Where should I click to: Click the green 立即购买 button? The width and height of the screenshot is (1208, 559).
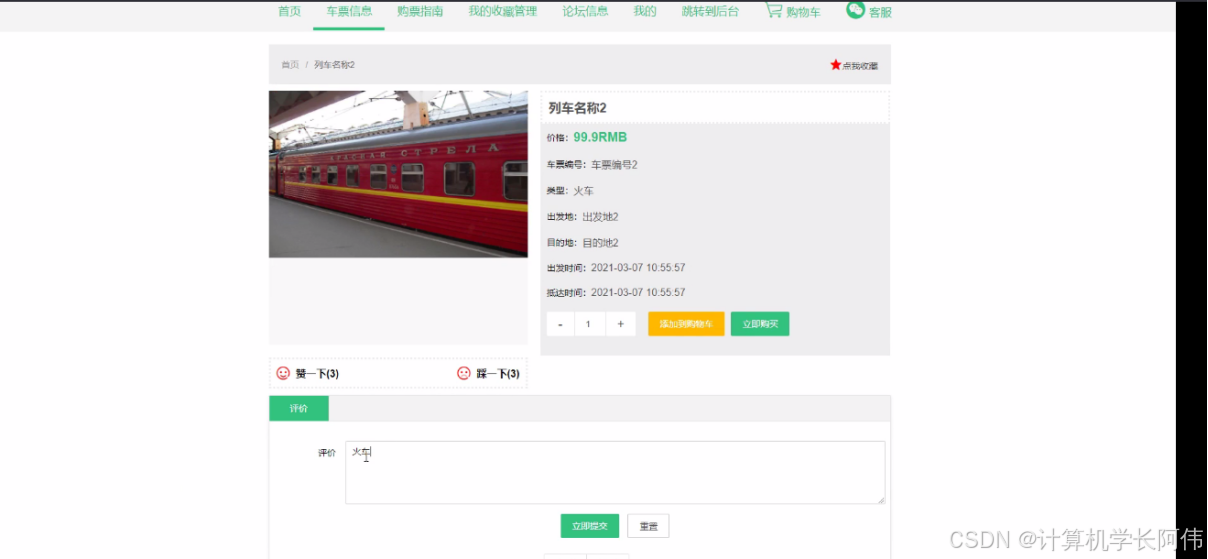pyautogui.click(x=760, y=324)
